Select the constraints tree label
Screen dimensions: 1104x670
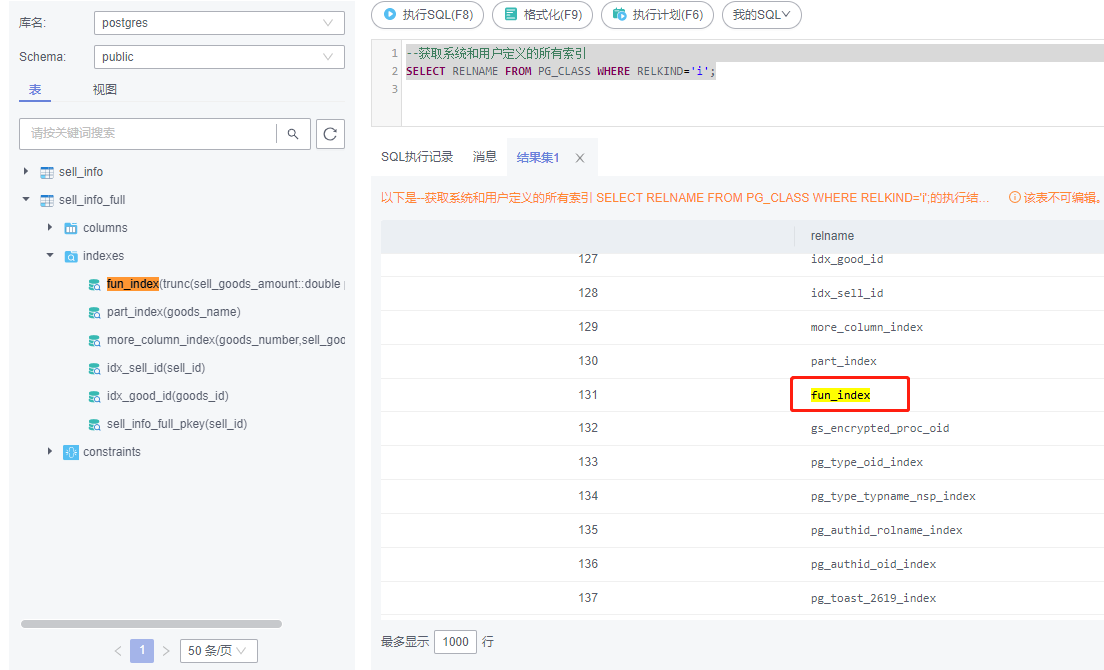click(112, 452)
